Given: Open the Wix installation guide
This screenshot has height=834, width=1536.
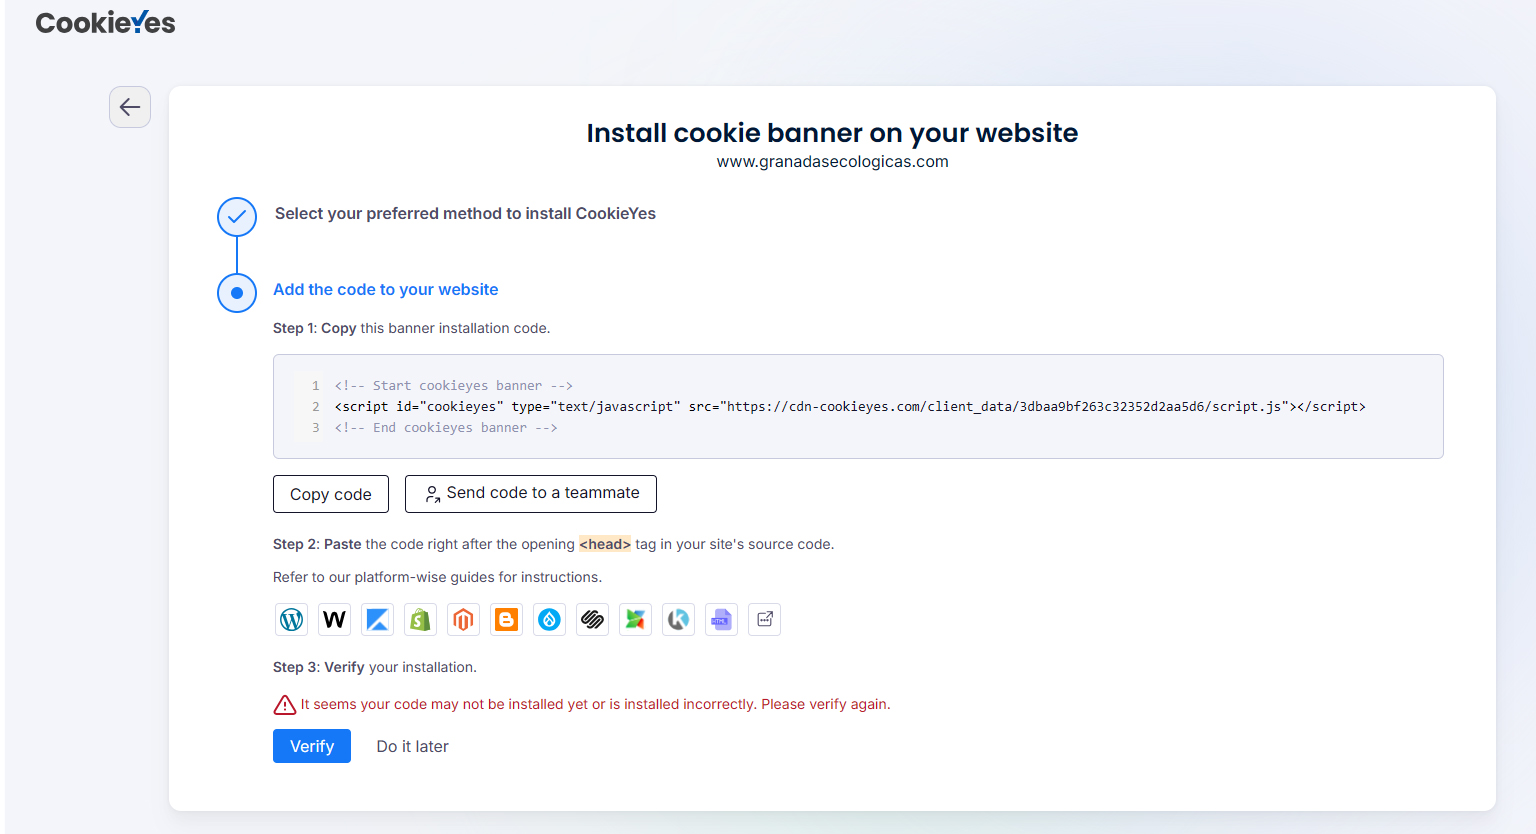Looking at the screenshot, I should (334, 620).
